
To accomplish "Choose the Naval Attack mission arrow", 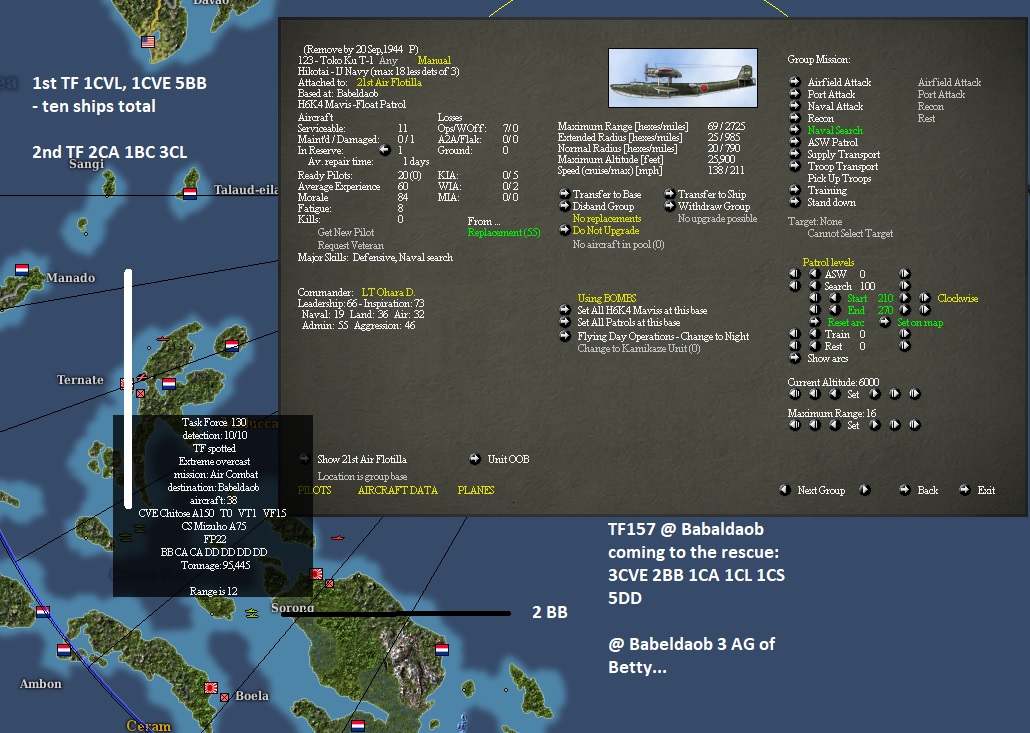I will tap(795, 106).
